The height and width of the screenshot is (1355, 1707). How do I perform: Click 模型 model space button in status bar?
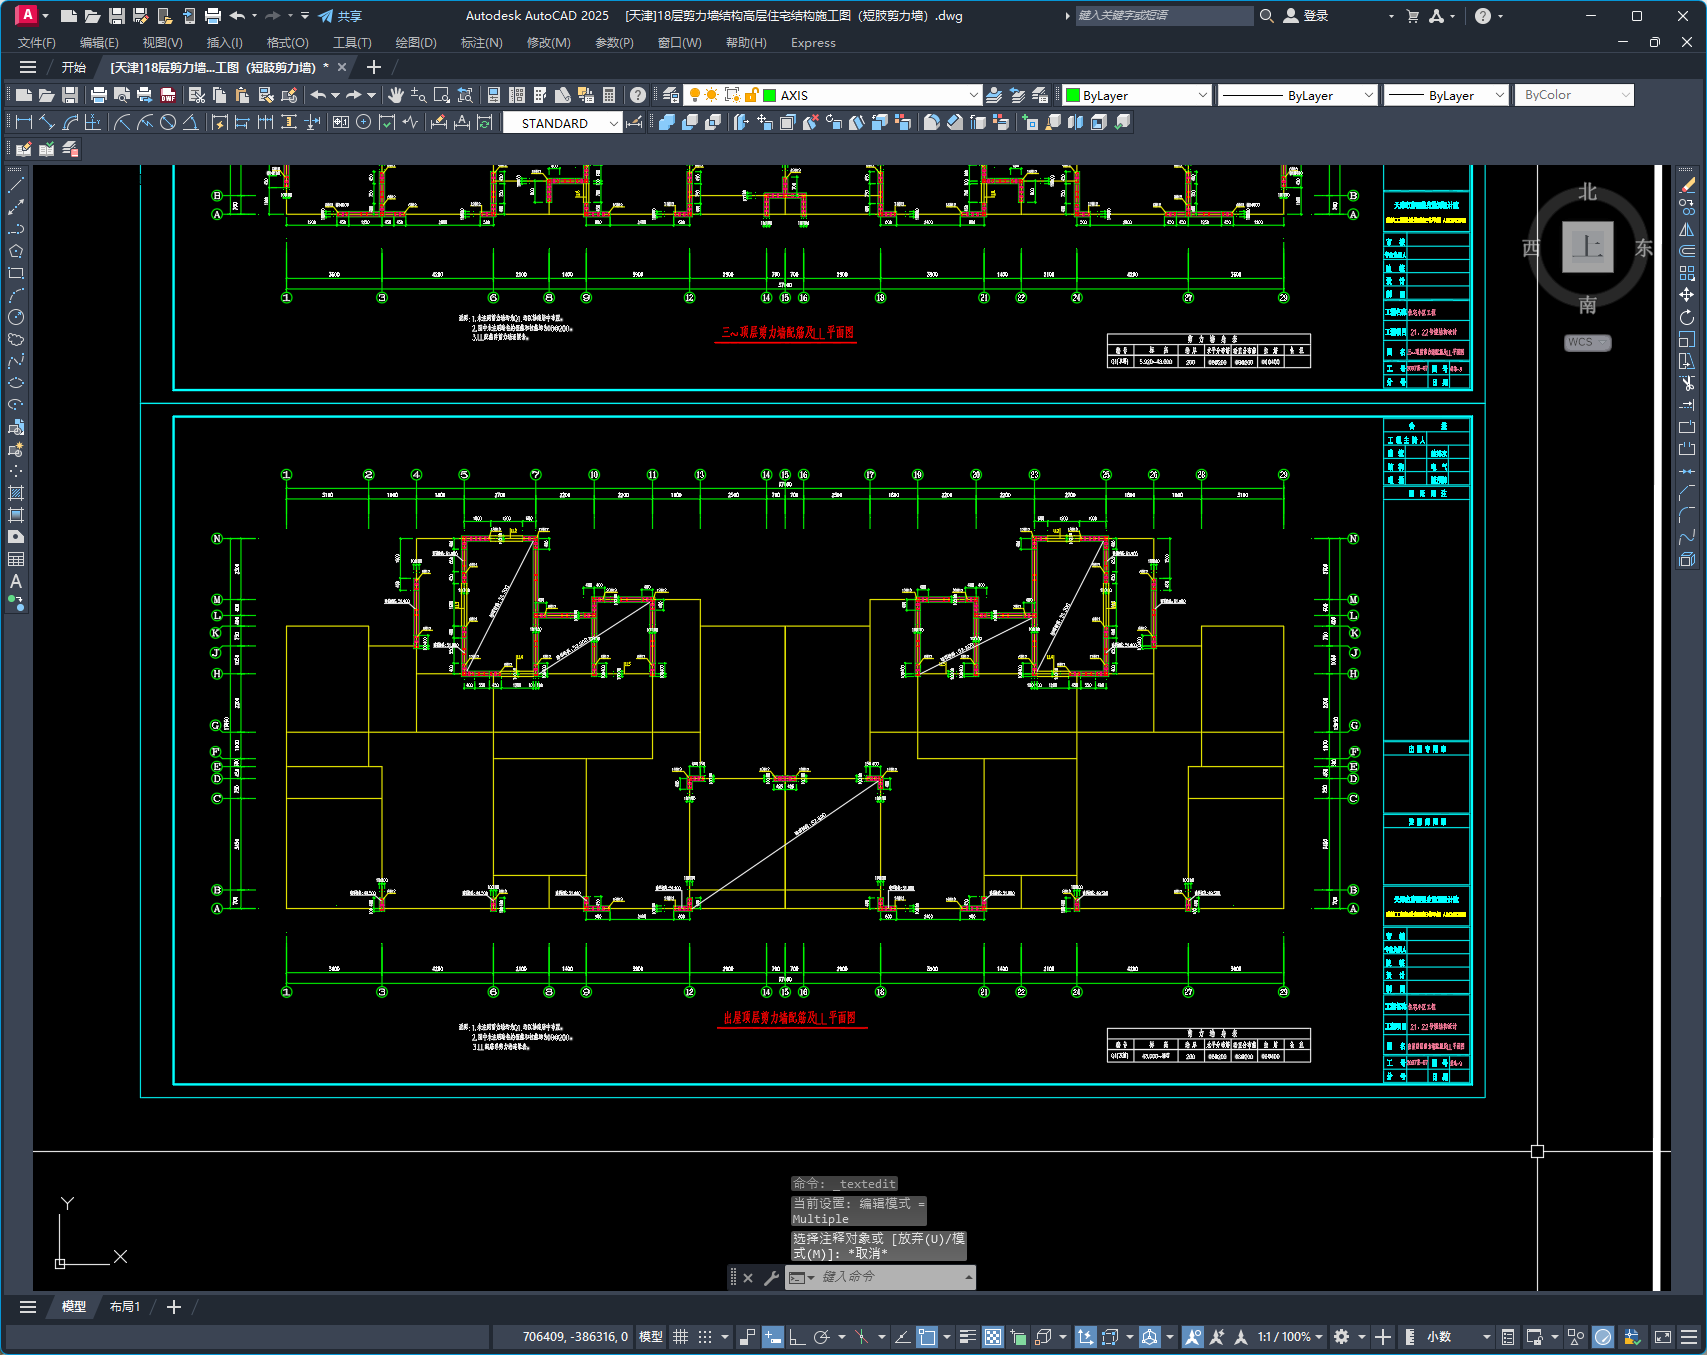(x=651, y=1337)
